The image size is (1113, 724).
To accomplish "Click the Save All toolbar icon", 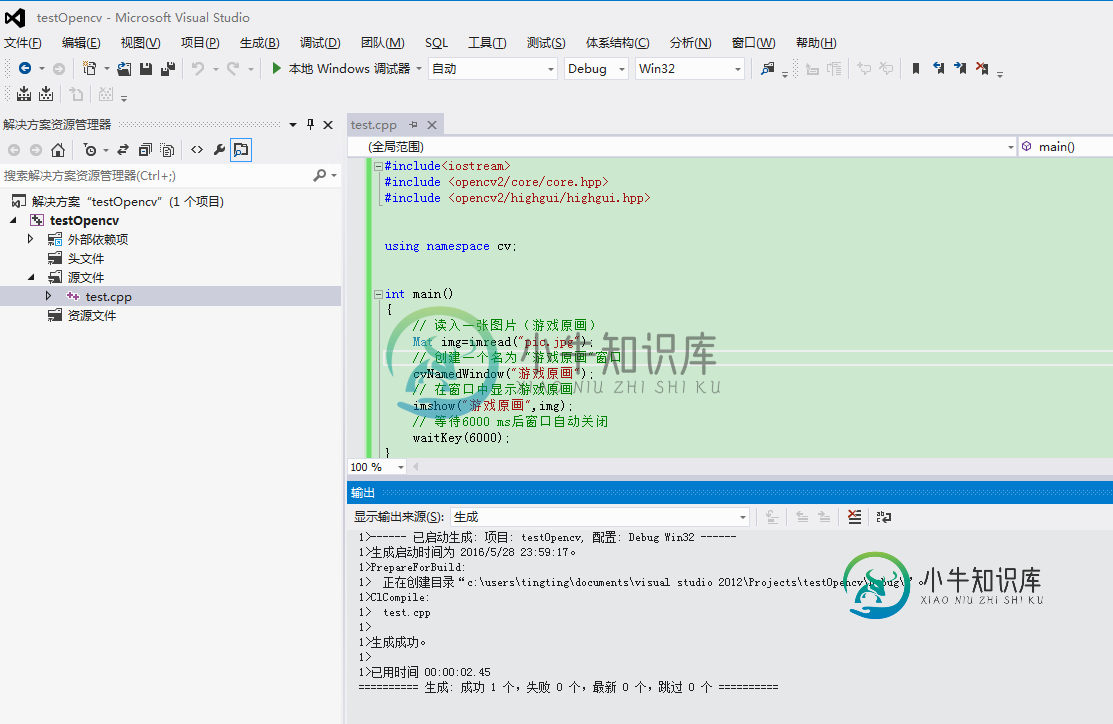I will click(168, 68).
